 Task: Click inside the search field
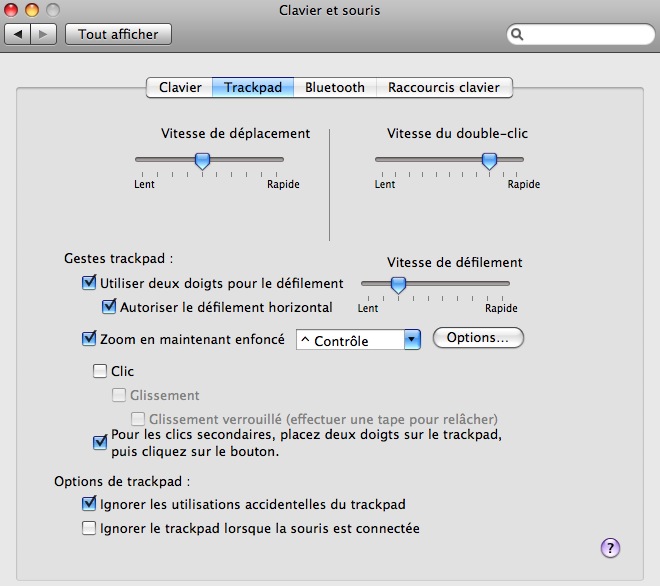click(585, 34)
